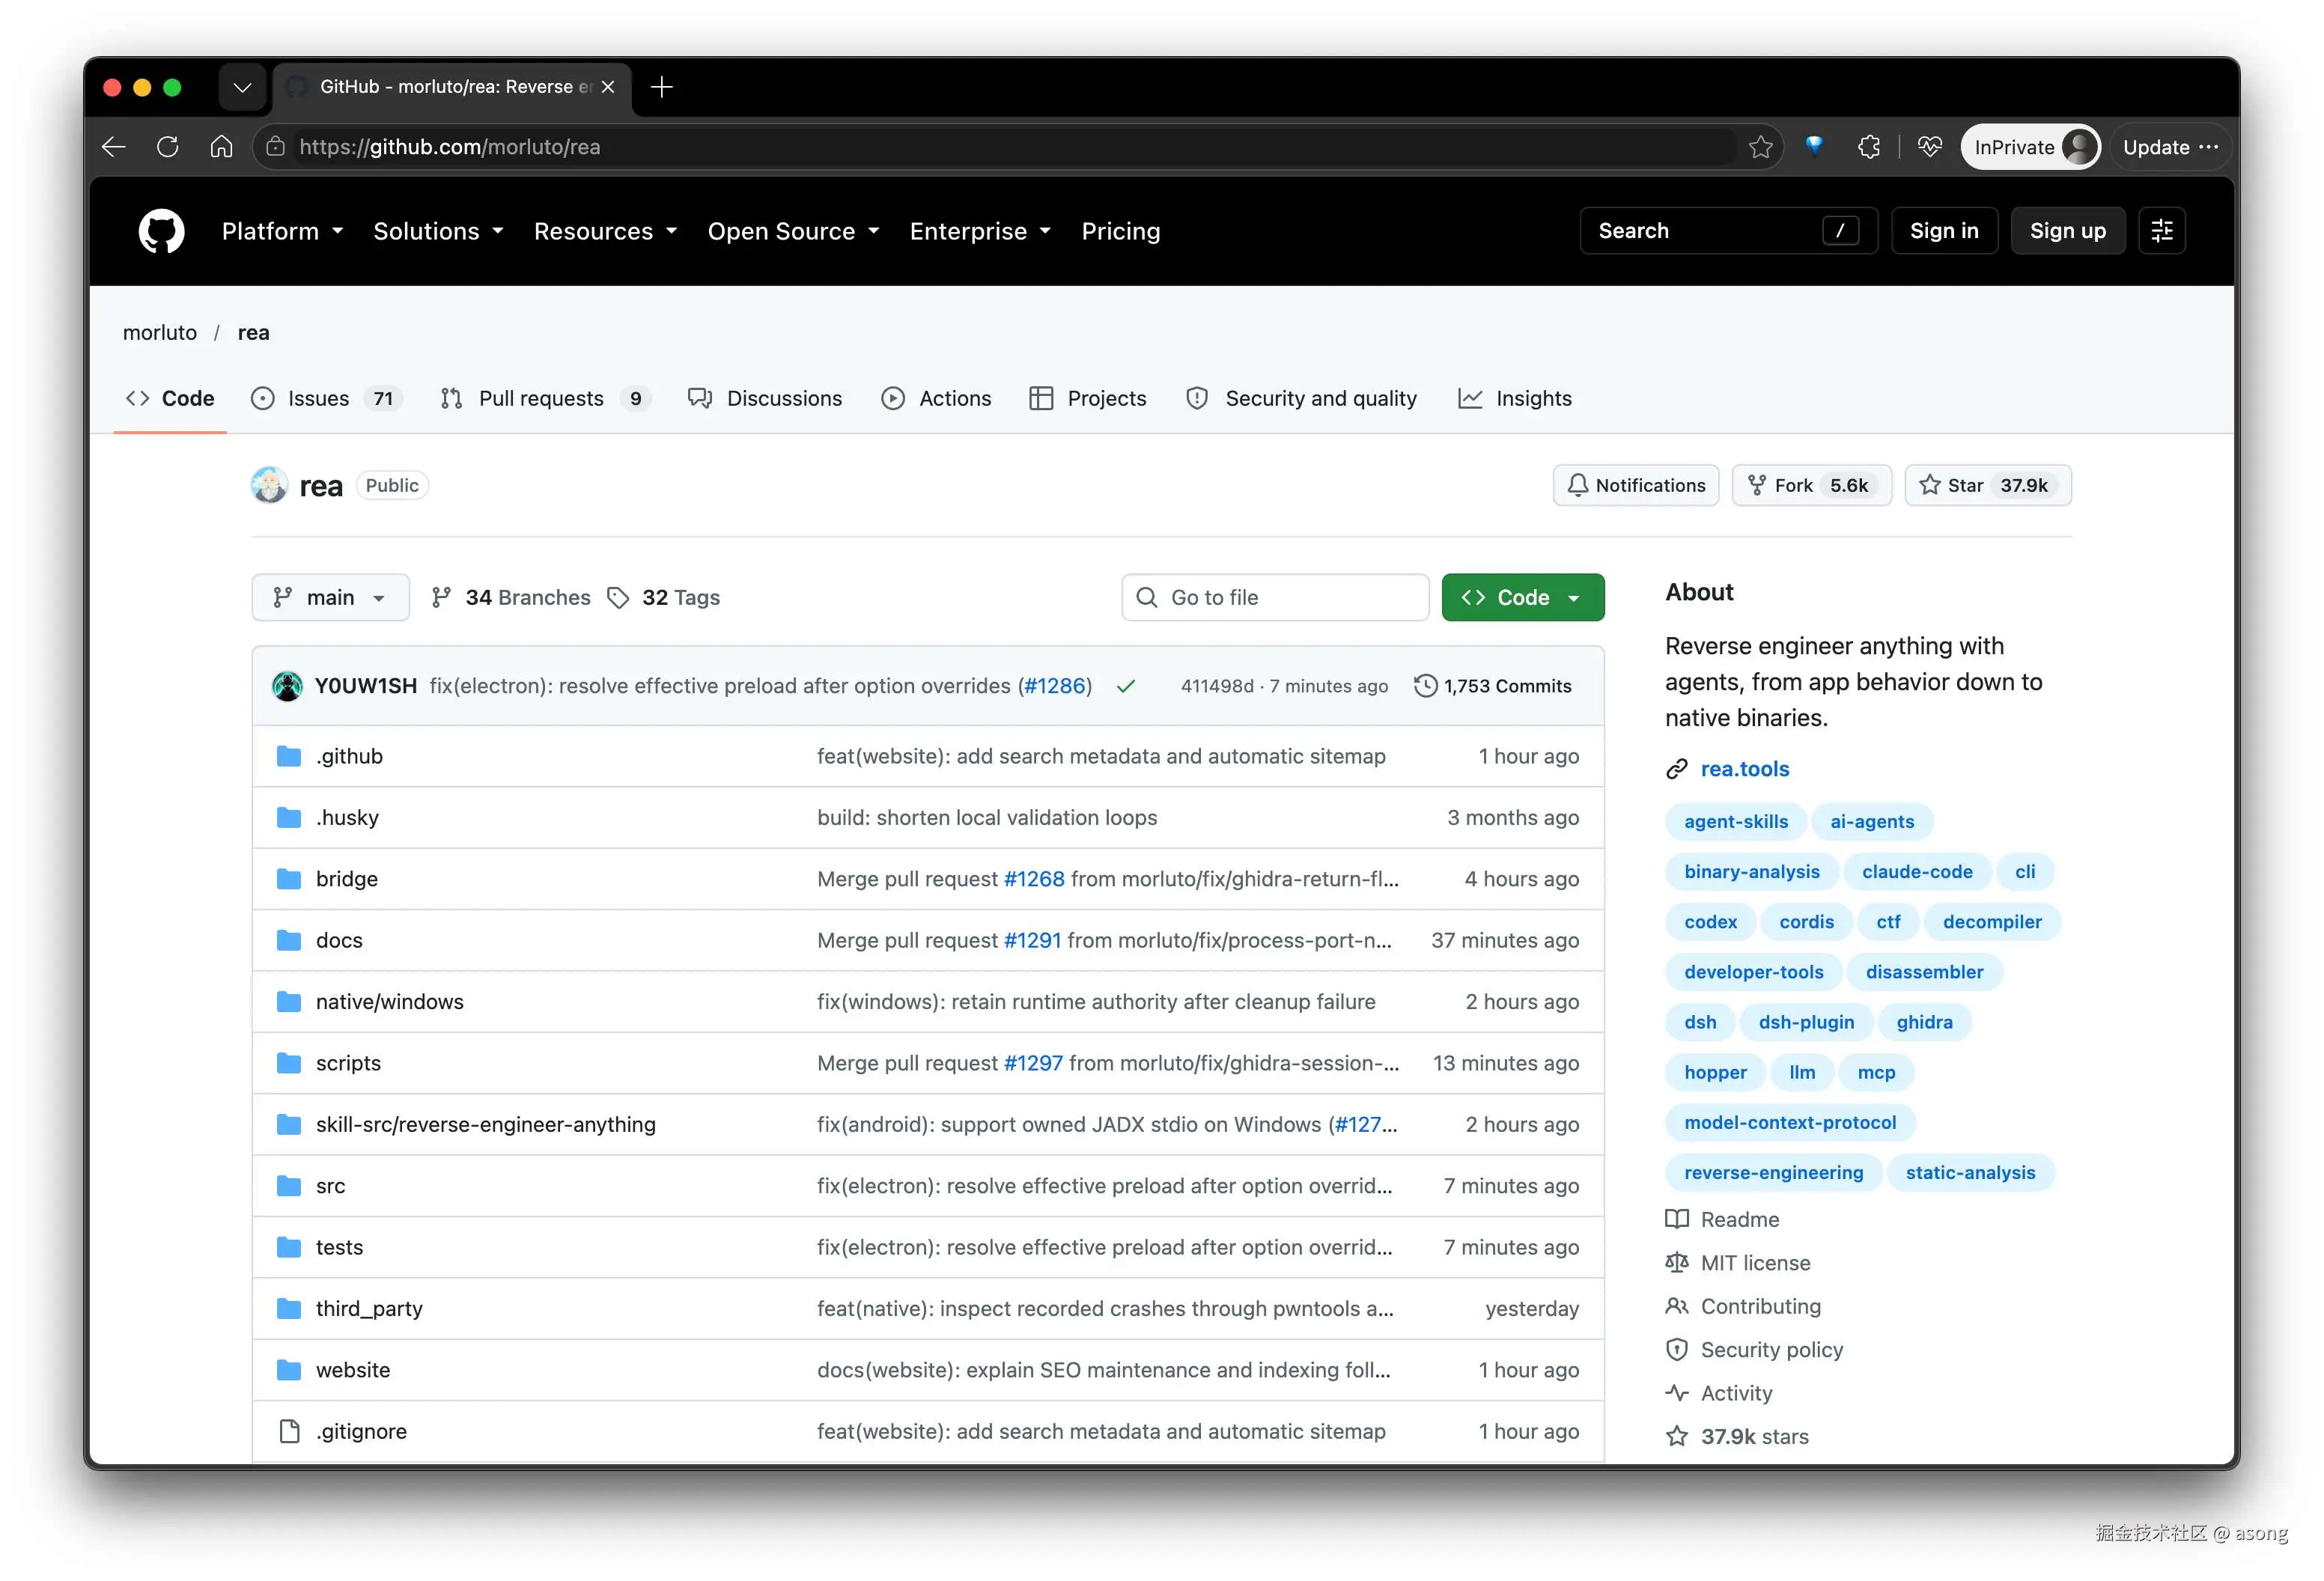Open the appearance settings sliders icon

pyautogui.click(x=2162, y=231)
